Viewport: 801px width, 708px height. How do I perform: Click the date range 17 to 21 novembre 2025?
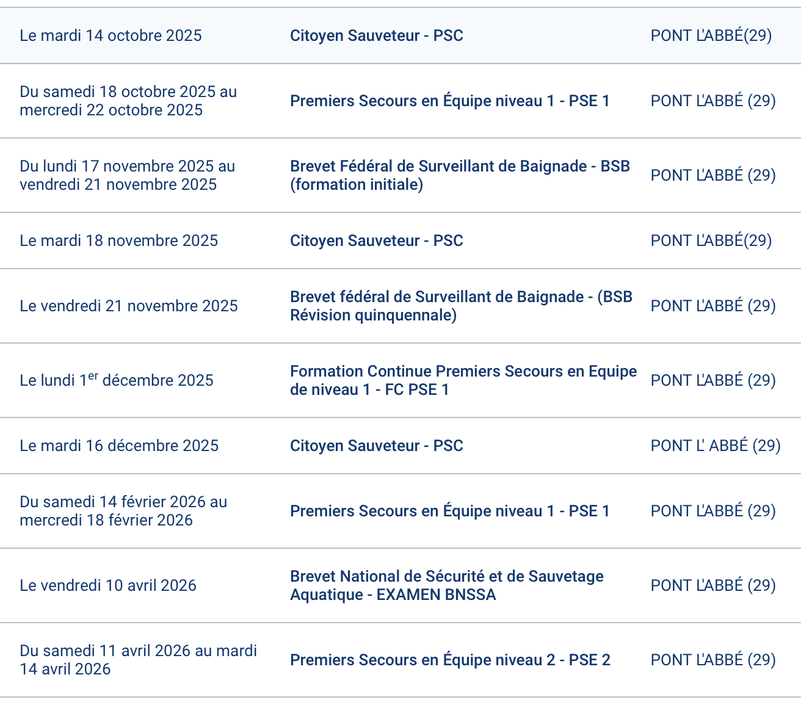click(127, 175)
